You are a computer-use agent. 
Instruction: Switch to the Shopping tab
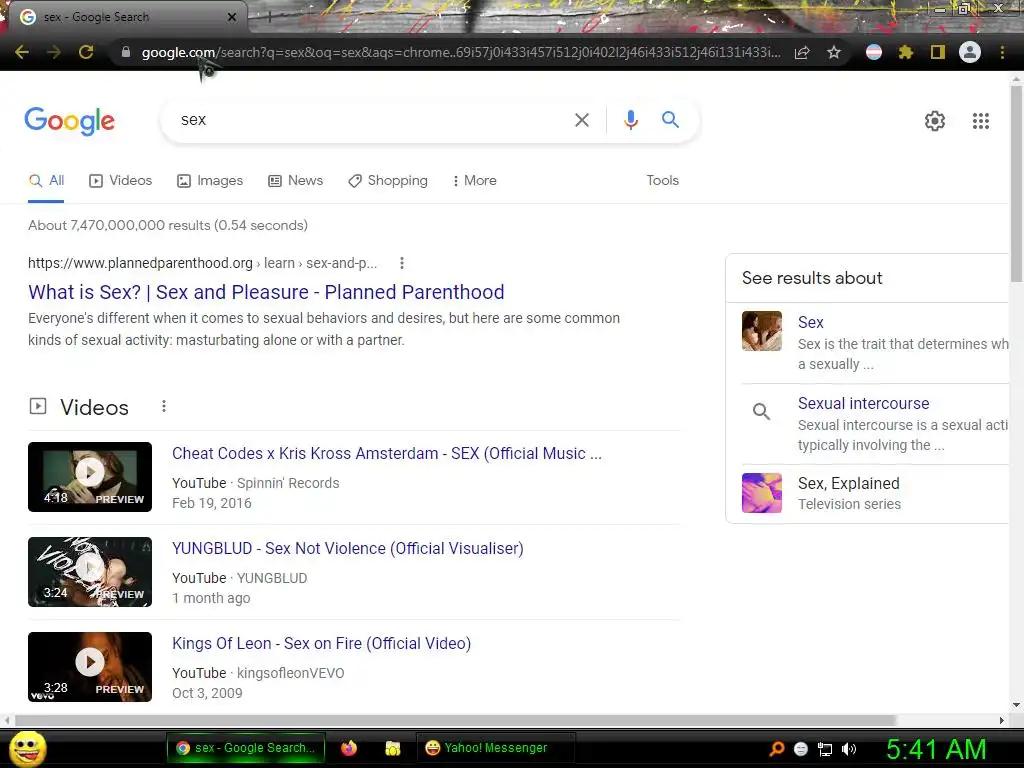(388, 180)
